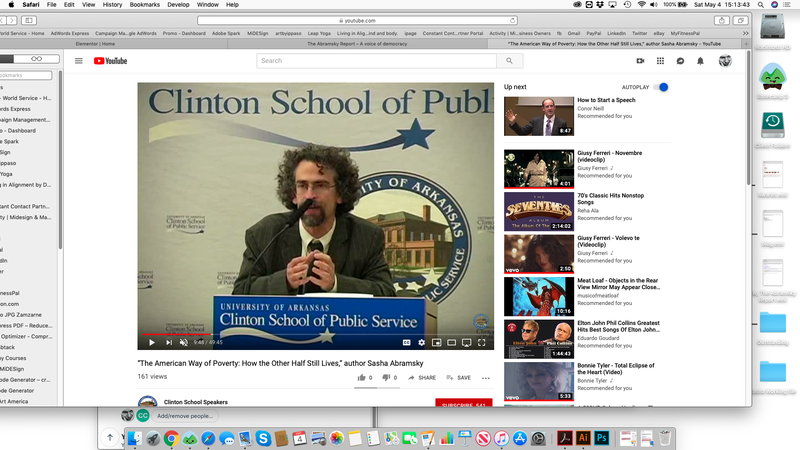800x450 pixels.
Task: Switch to the Elementor | Home tab
Action: [x=95, y=44]
